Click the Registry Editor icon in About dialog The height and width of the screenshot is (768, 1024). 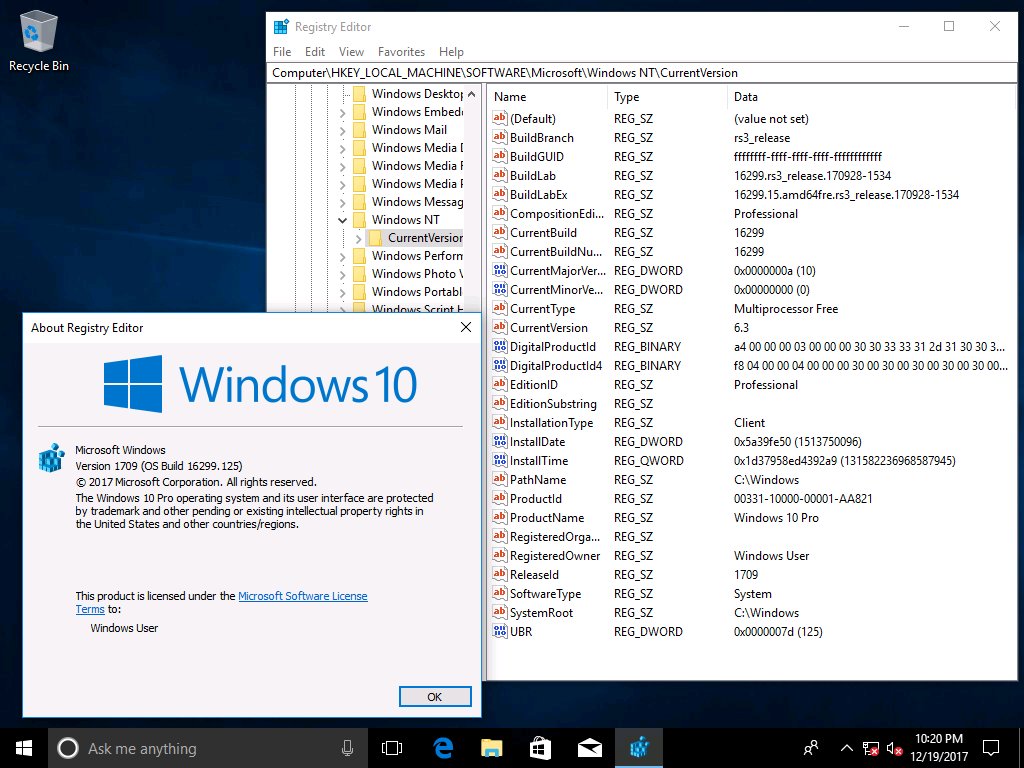(x=52, y=457)
